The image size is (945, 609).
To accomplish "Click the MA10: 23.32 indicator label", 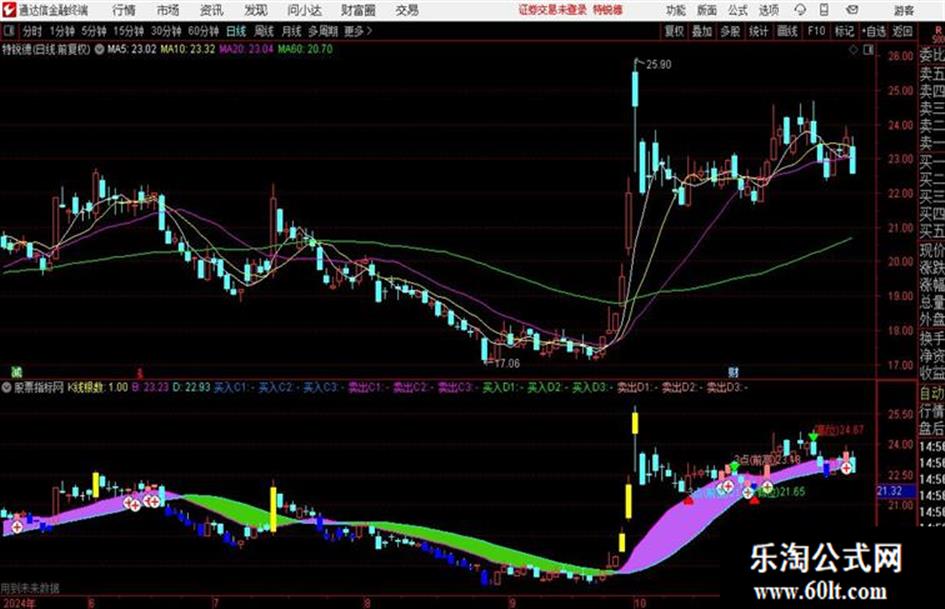I will [187, 49].
